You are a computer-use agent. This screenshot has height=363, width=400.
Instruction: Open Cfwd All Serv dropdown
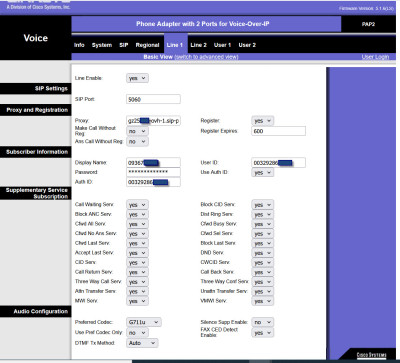pyautogui.click(x=137, y=224)
